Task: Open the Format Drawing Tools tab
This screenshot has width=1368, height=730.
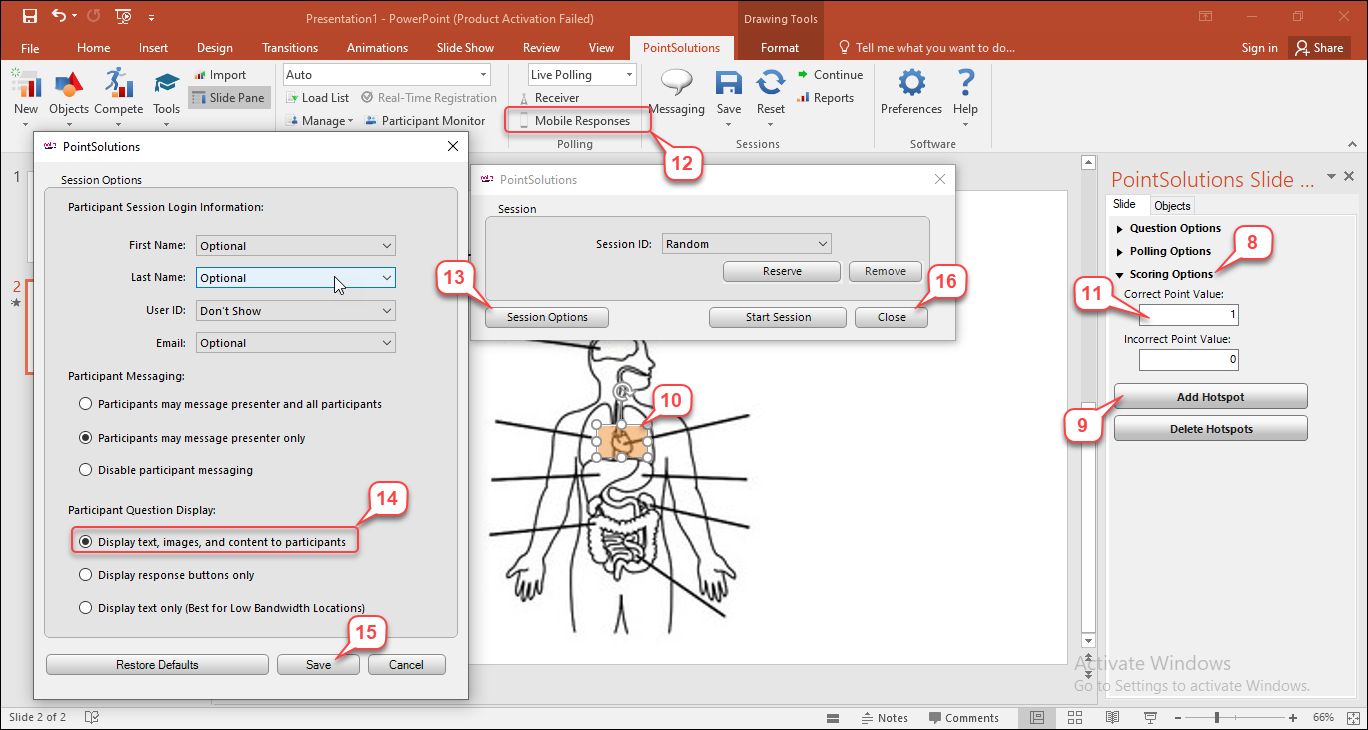Action: (780, 48)
